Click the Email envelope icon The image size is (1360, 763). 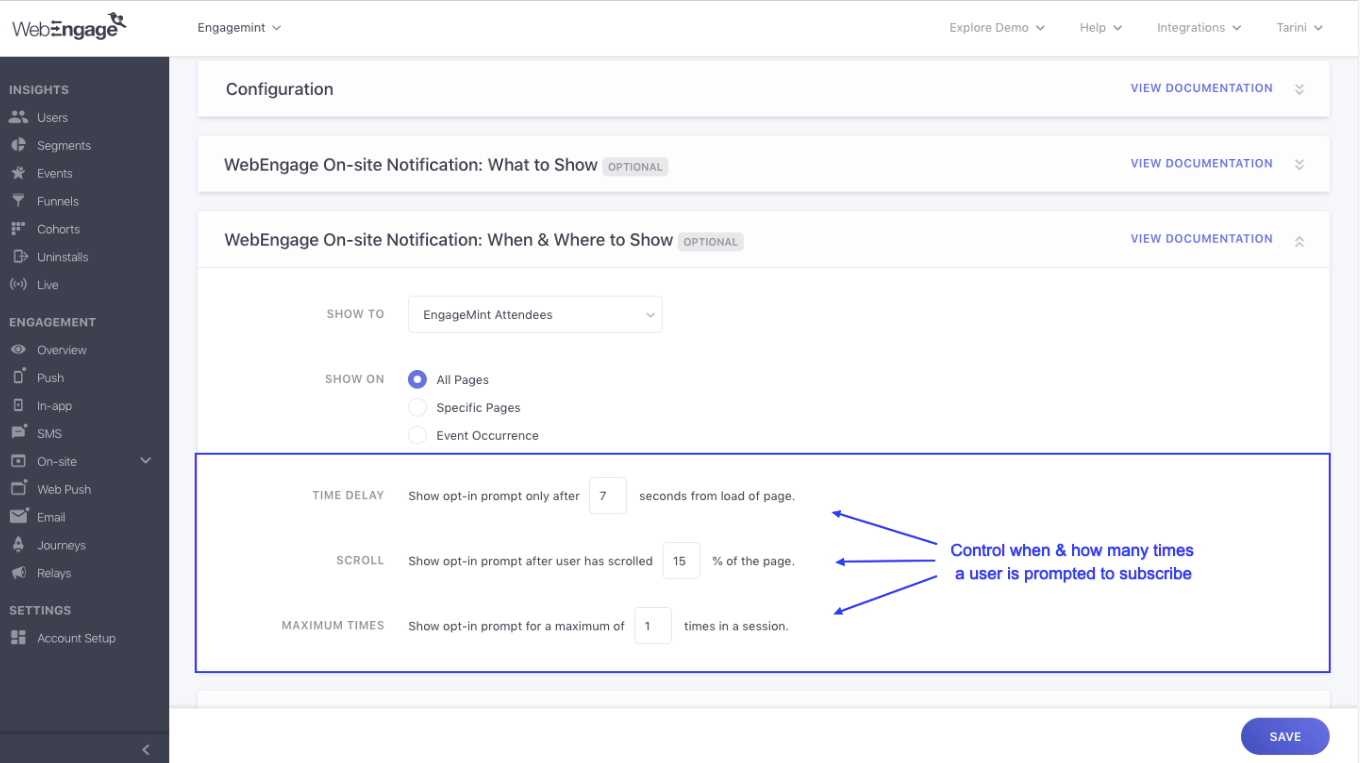click(18, 517)
